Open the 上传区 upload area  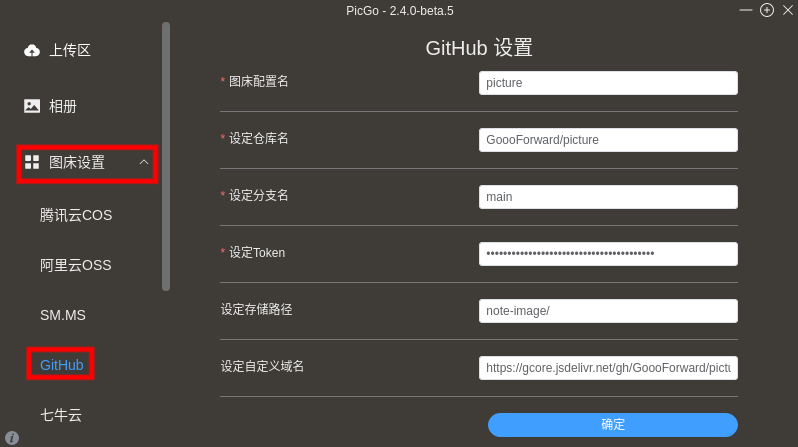point(70,50)
